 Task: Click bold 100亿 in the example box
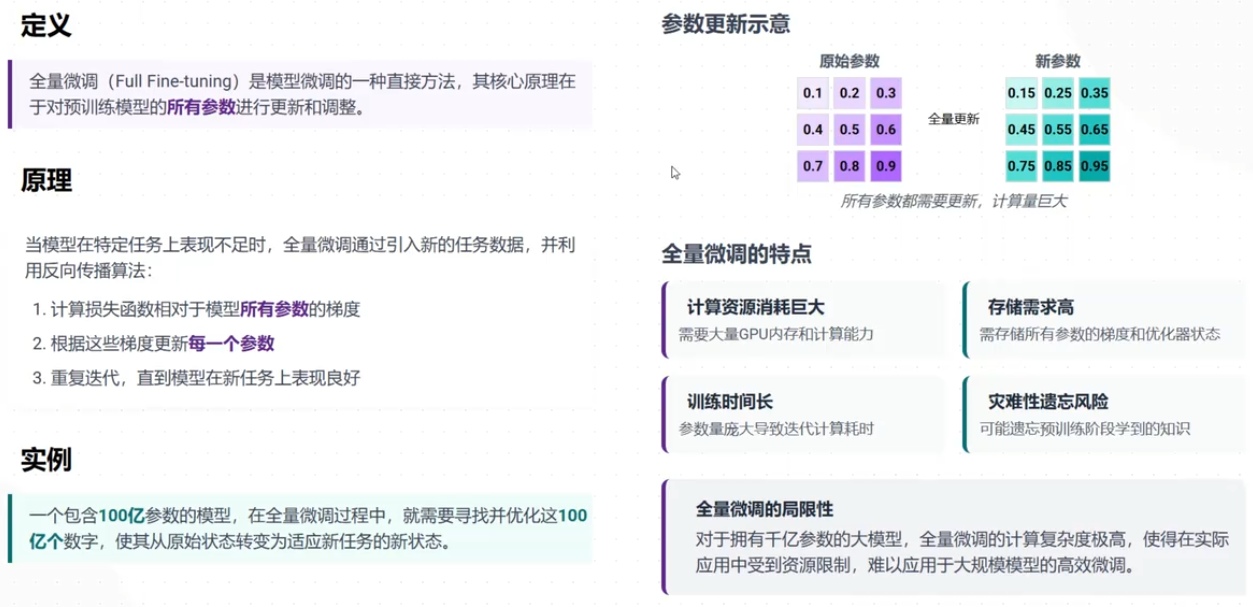pyautogui.click(x=121, y=516)
